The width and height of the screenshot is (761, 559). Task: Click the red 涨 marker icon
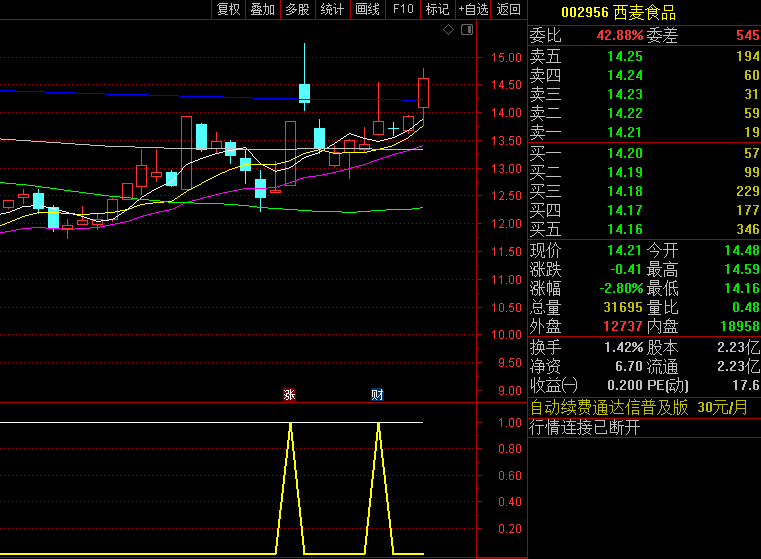click(x=290, y=394)
